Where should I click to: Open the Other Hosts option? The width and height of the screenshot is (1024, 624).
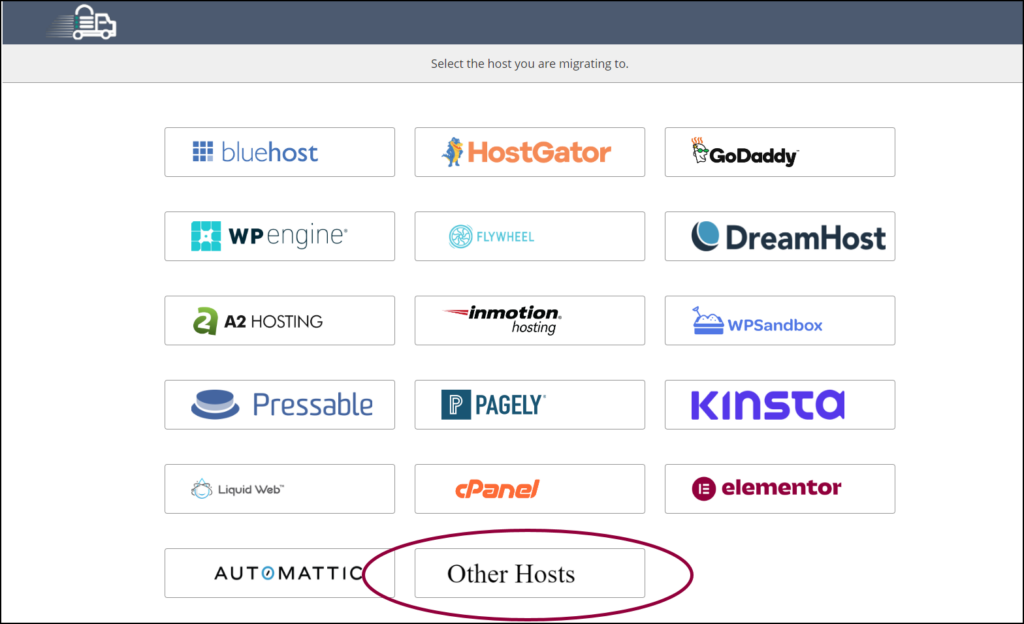point(530,573)
